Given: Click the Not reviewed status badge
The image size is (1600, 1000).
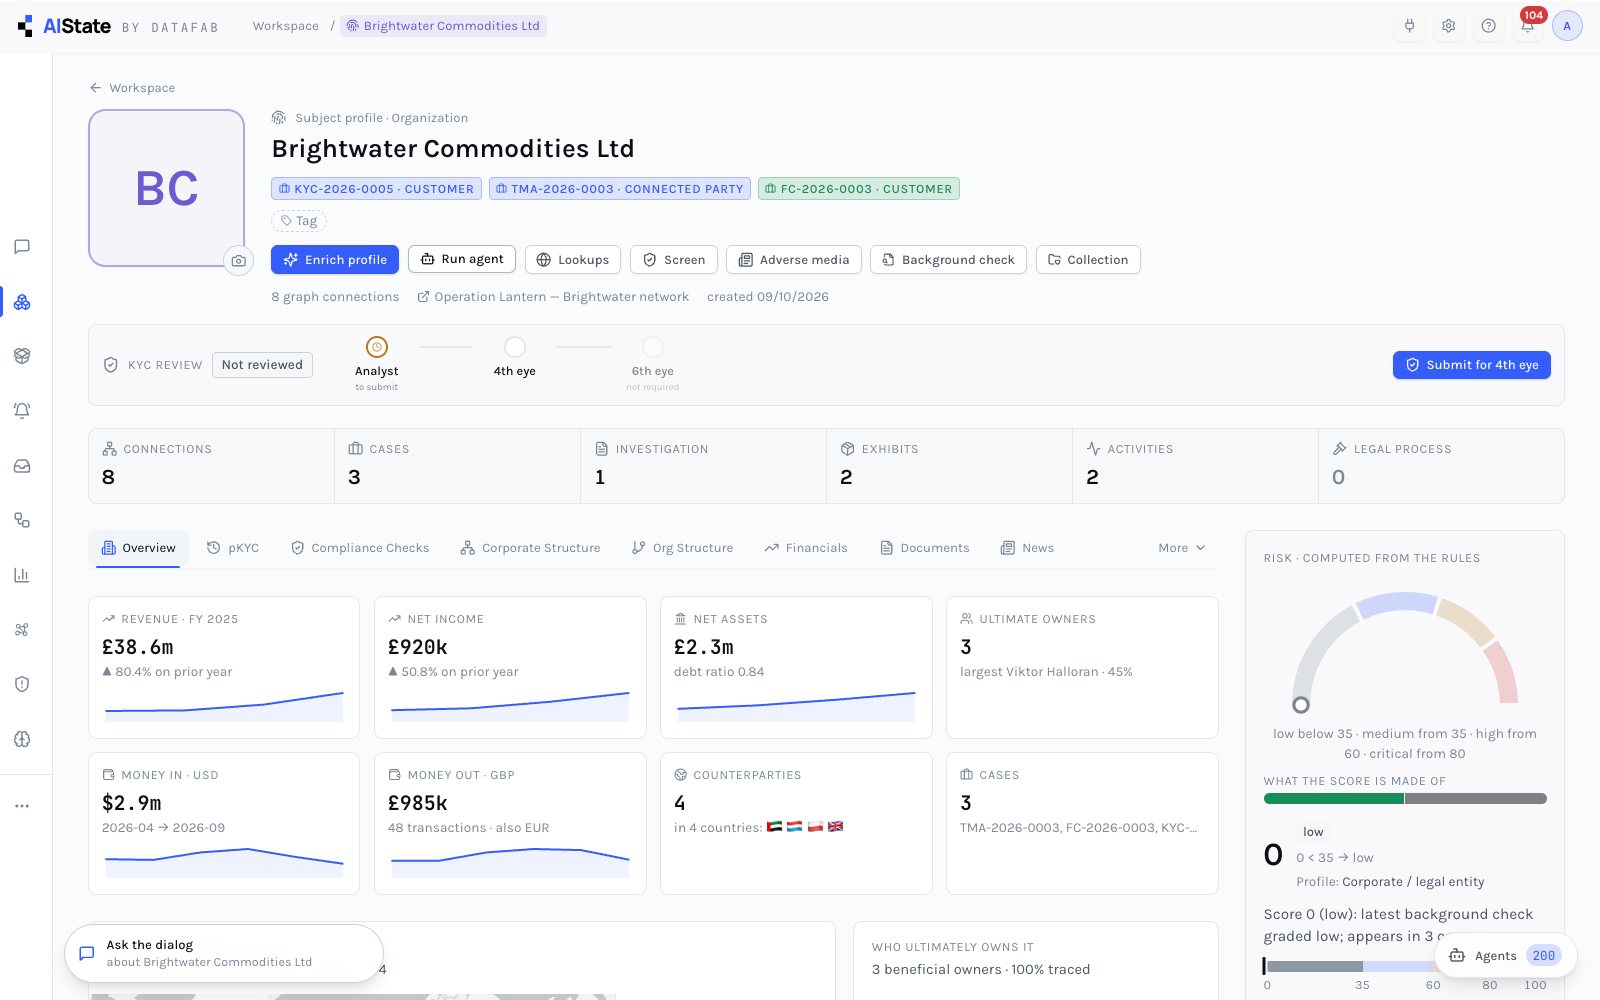Looking at the screenshot, I should [262, 365].
